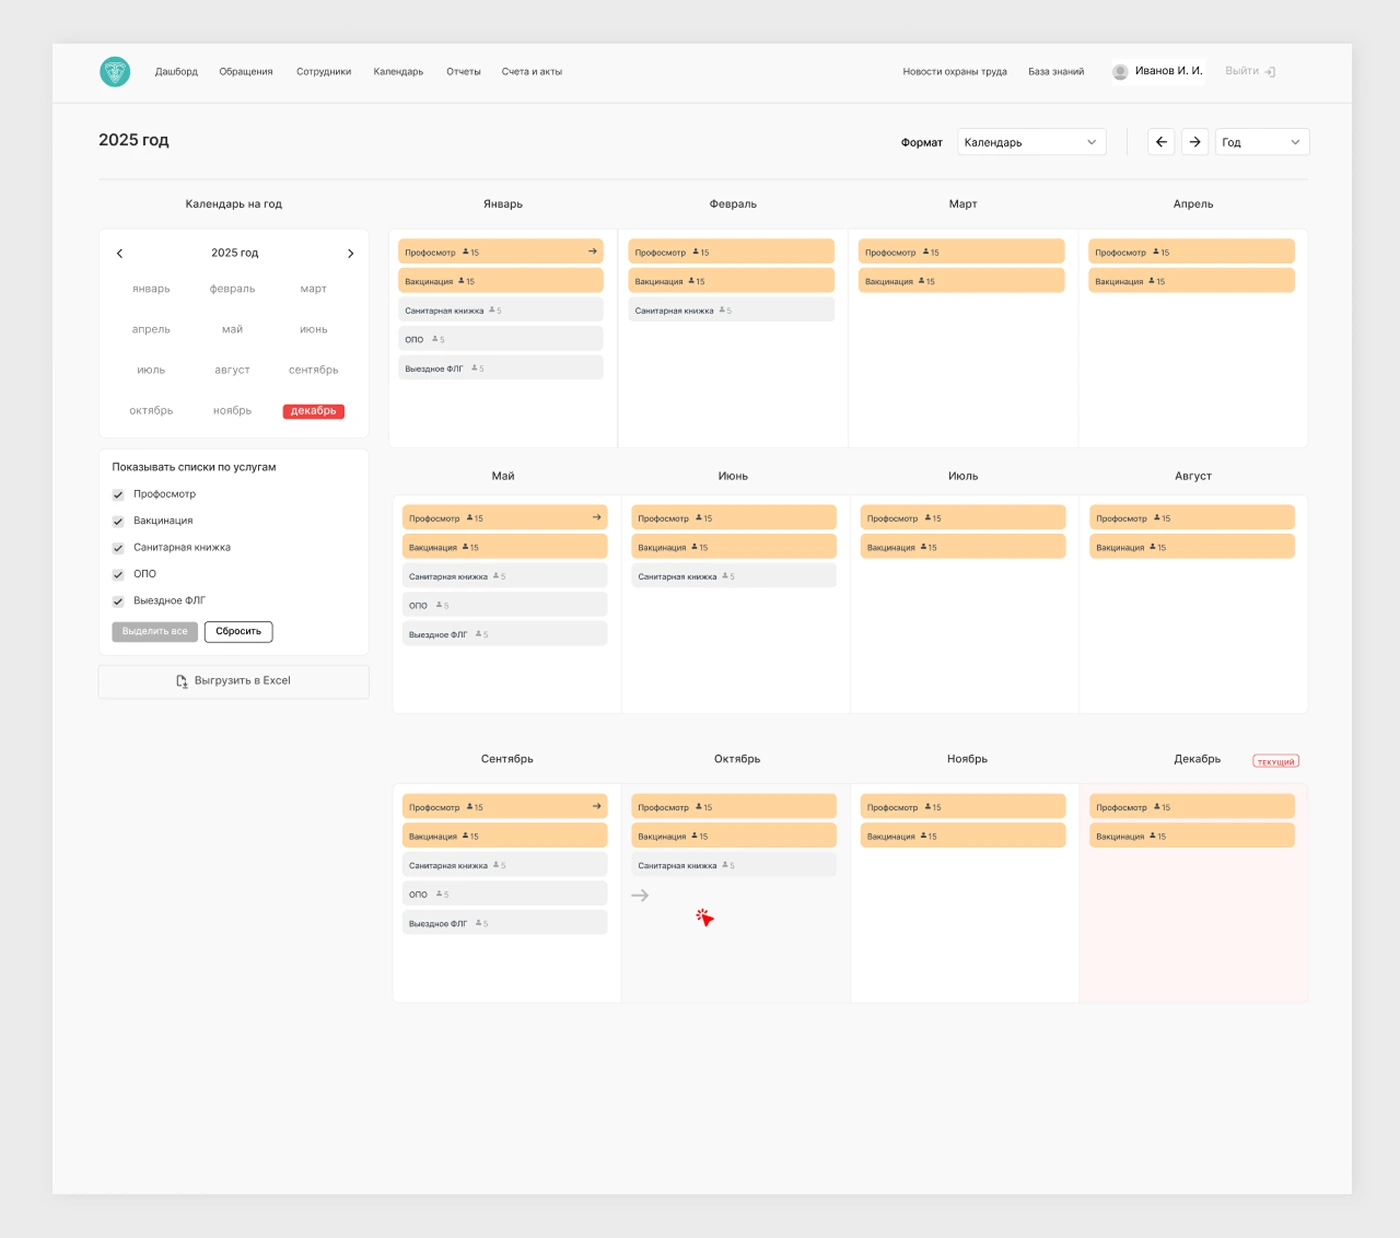Image resolution: width=1400 pixels, height=1238 pixels.
Task: Open the Формат Календарь dropdown
Action: 1031,142
